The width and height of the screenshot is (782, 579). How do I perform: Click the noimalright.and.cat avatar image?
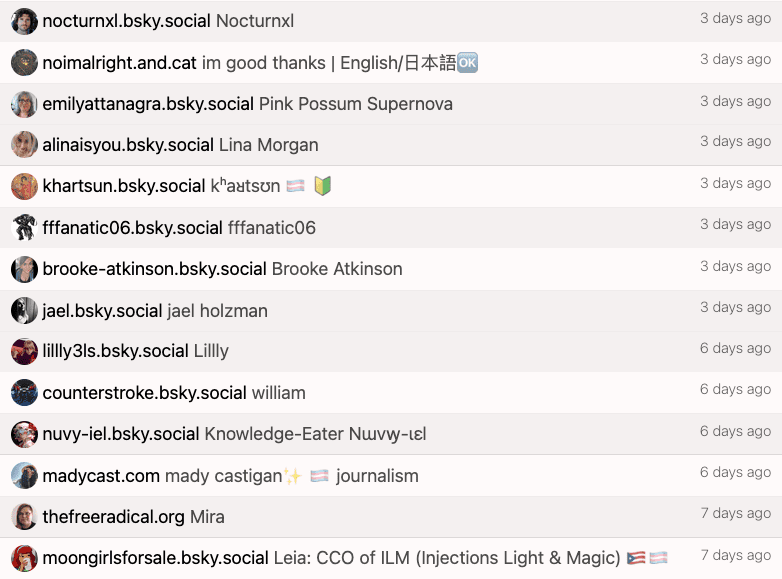pos(24,63)
